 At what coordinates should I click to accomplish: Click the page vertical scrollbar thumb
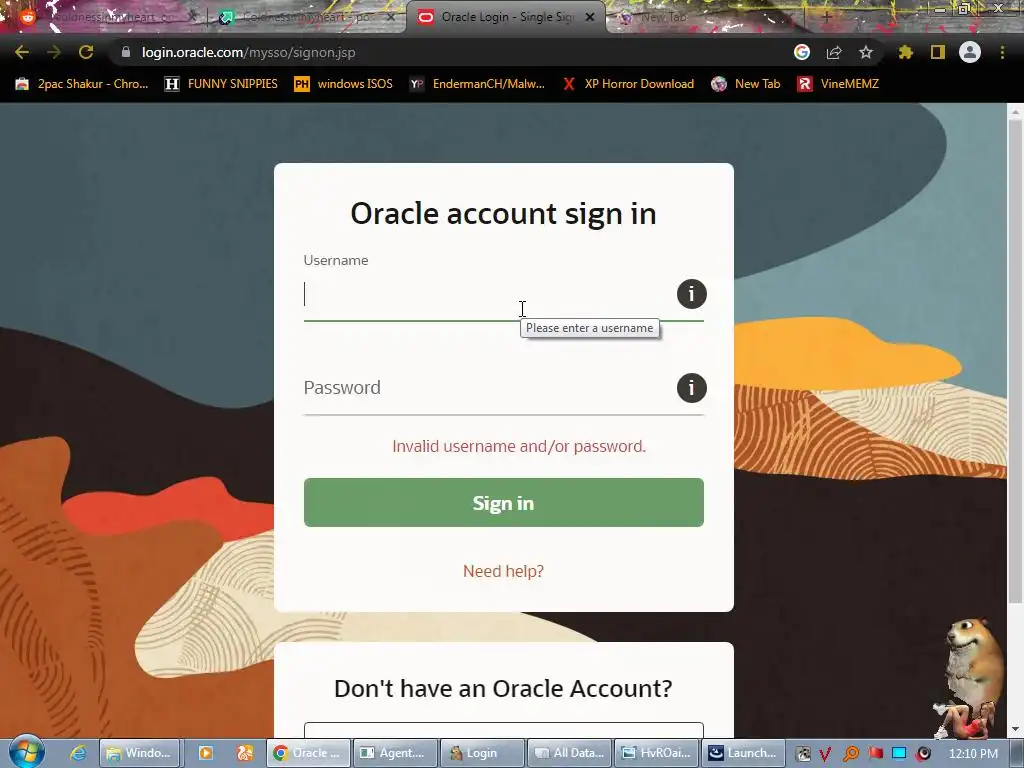click(1016, 362)
